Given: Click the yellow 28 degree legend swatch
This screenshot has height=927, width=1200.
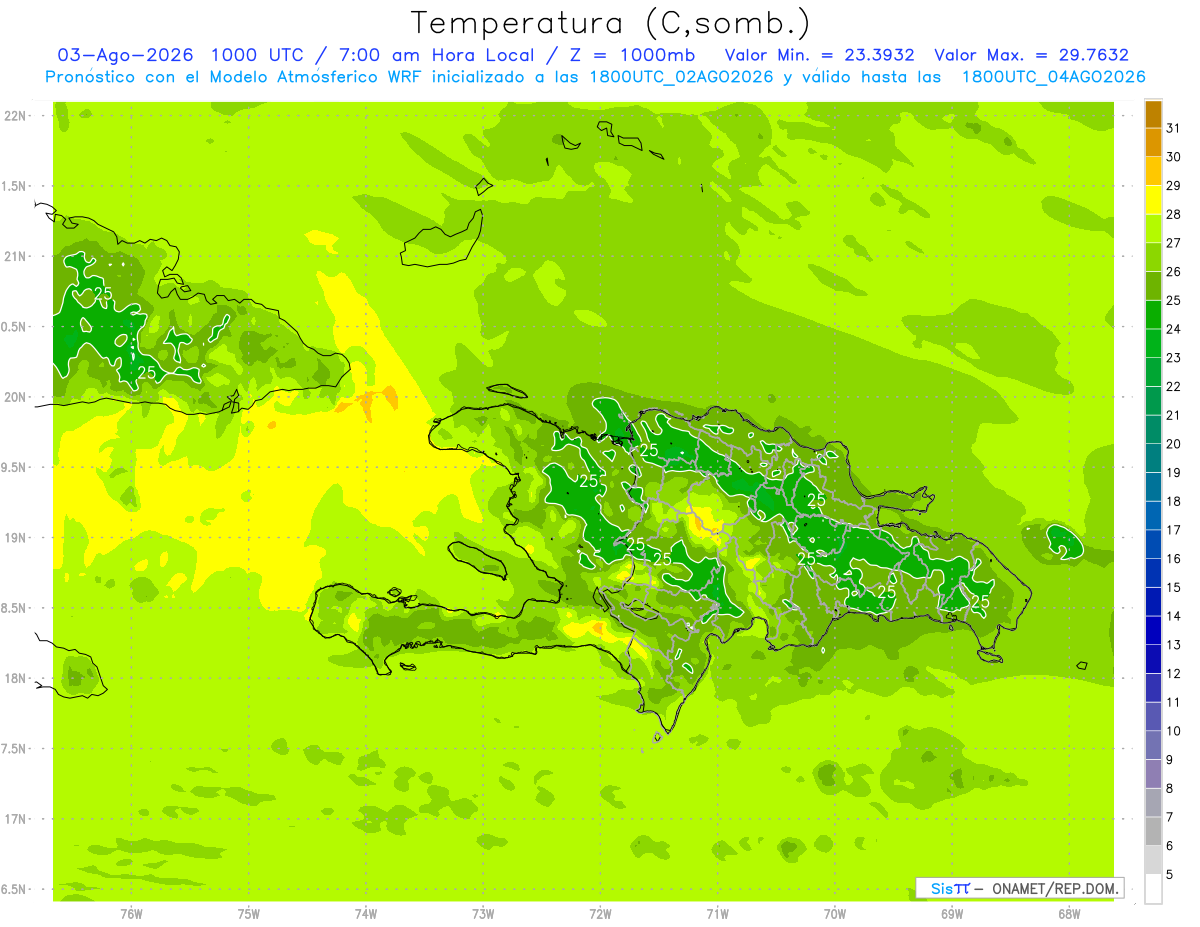Looking at the screenshot, I should 1153,200.
